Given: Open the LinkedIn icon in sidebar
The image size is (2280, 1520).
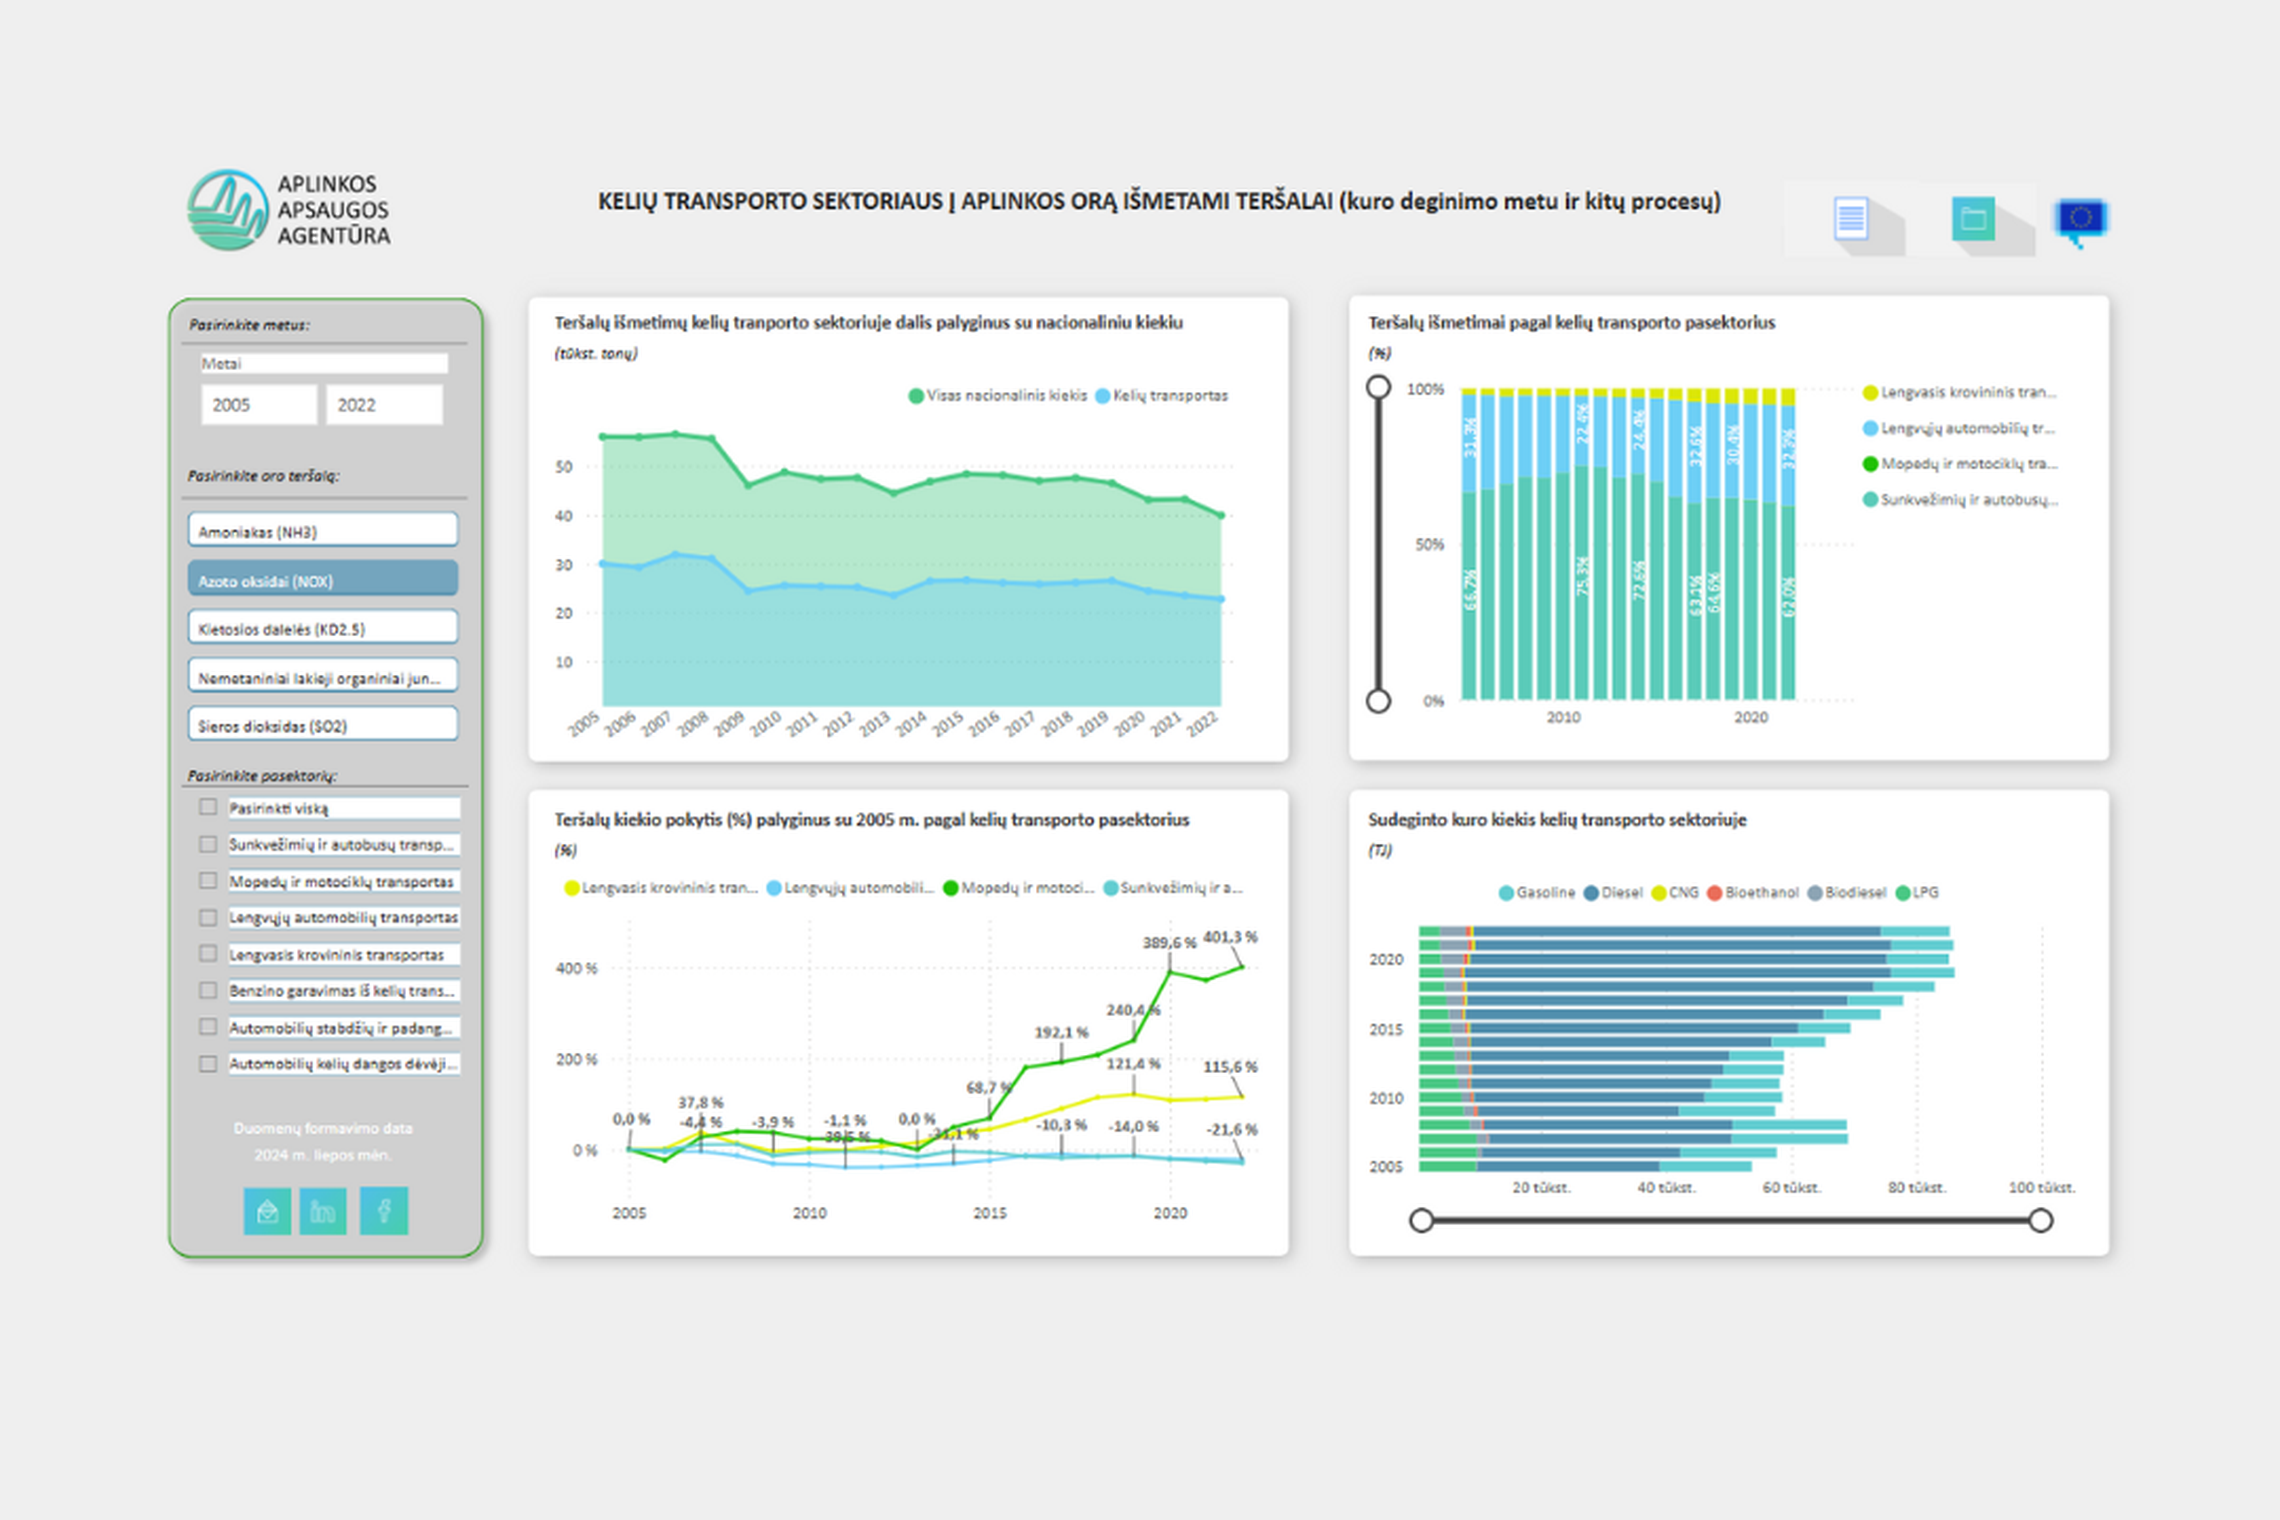Looking at the screenshot, I should point(323,1211).
